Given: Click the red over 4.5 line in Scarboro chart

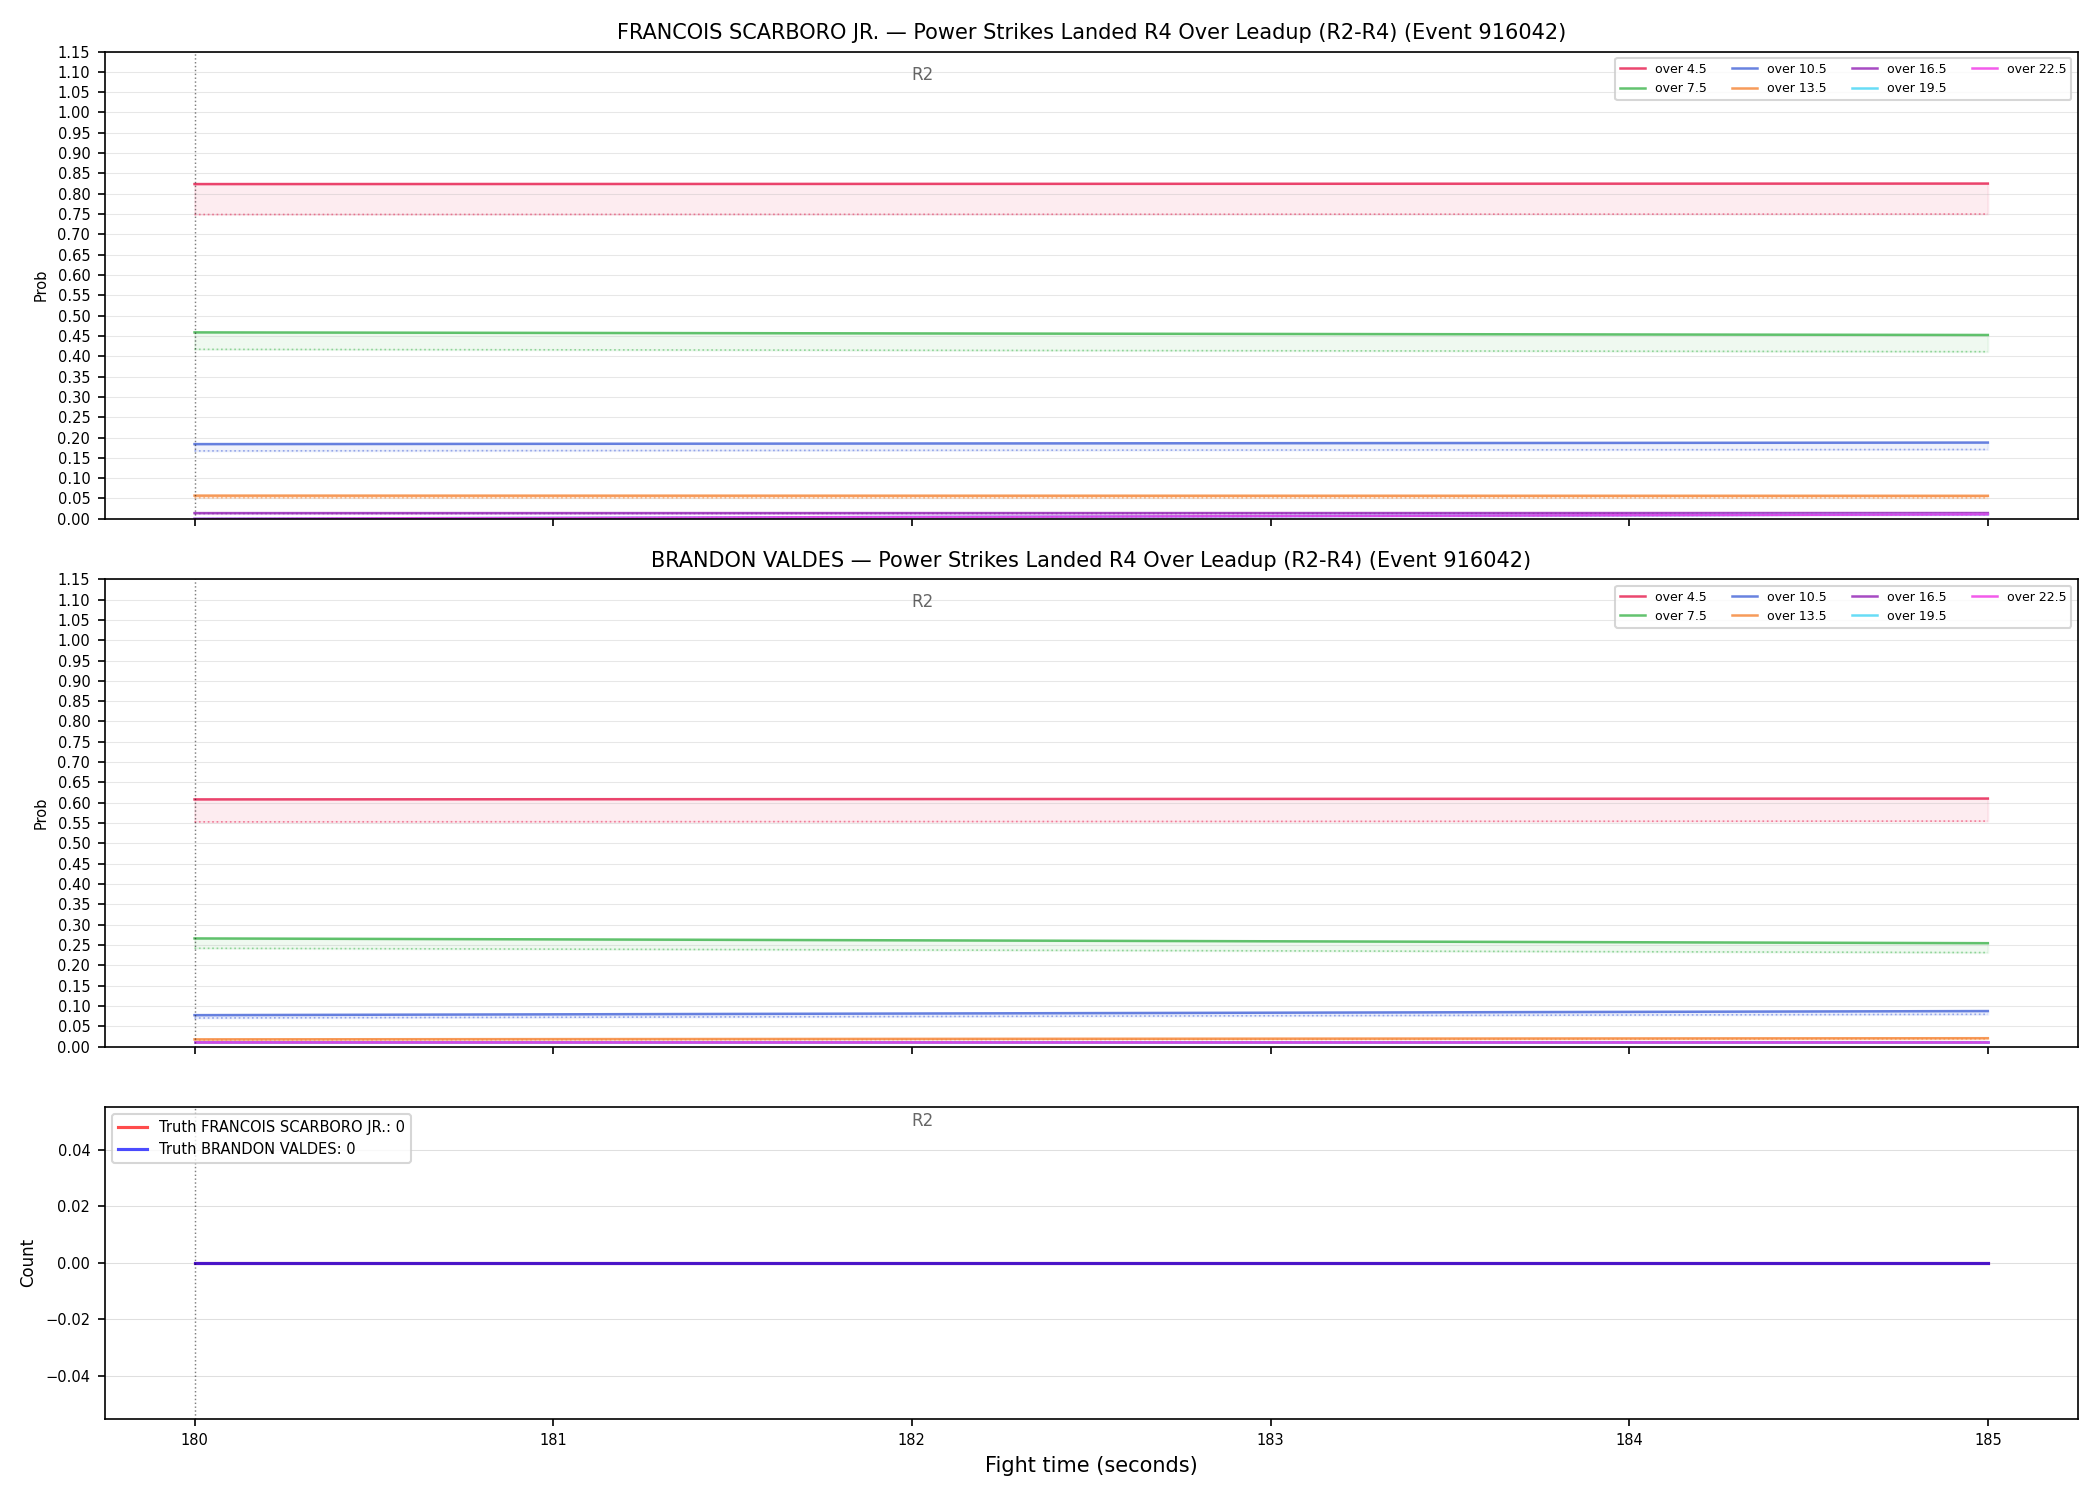Looking at the screenshot, I should pyautogui.click(x=1091, y=184).
